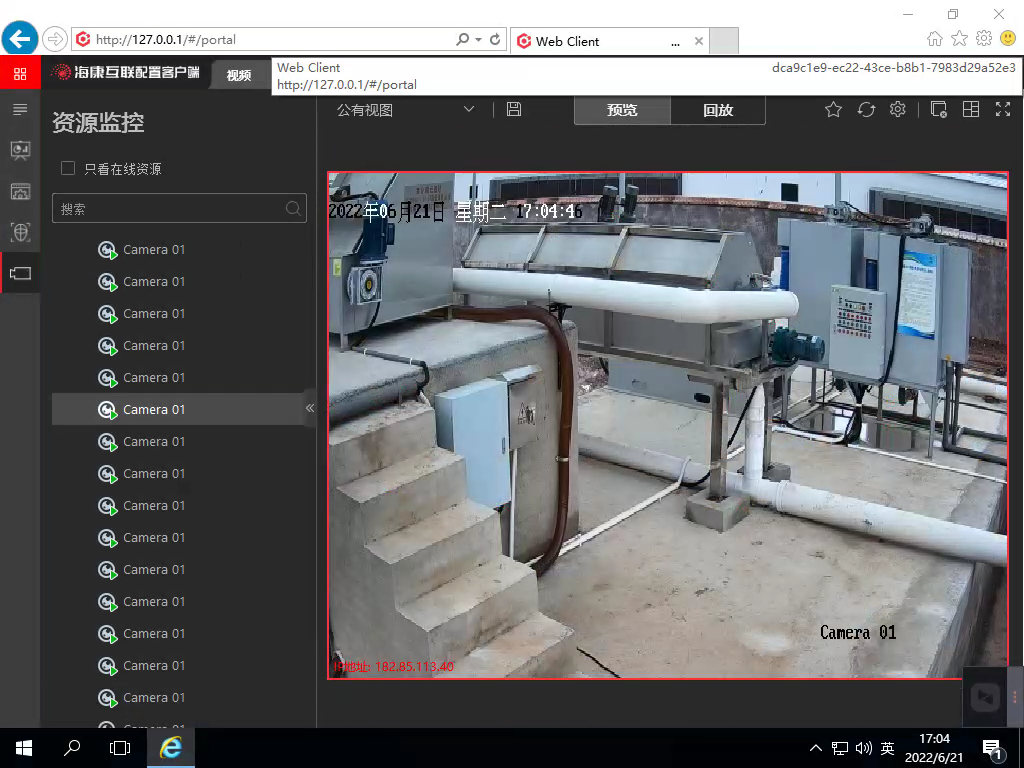The height and width of the screenshot is (768, 1024).
Task: Click the save view floppy disk icon
Action: click(x=514, y=109)
